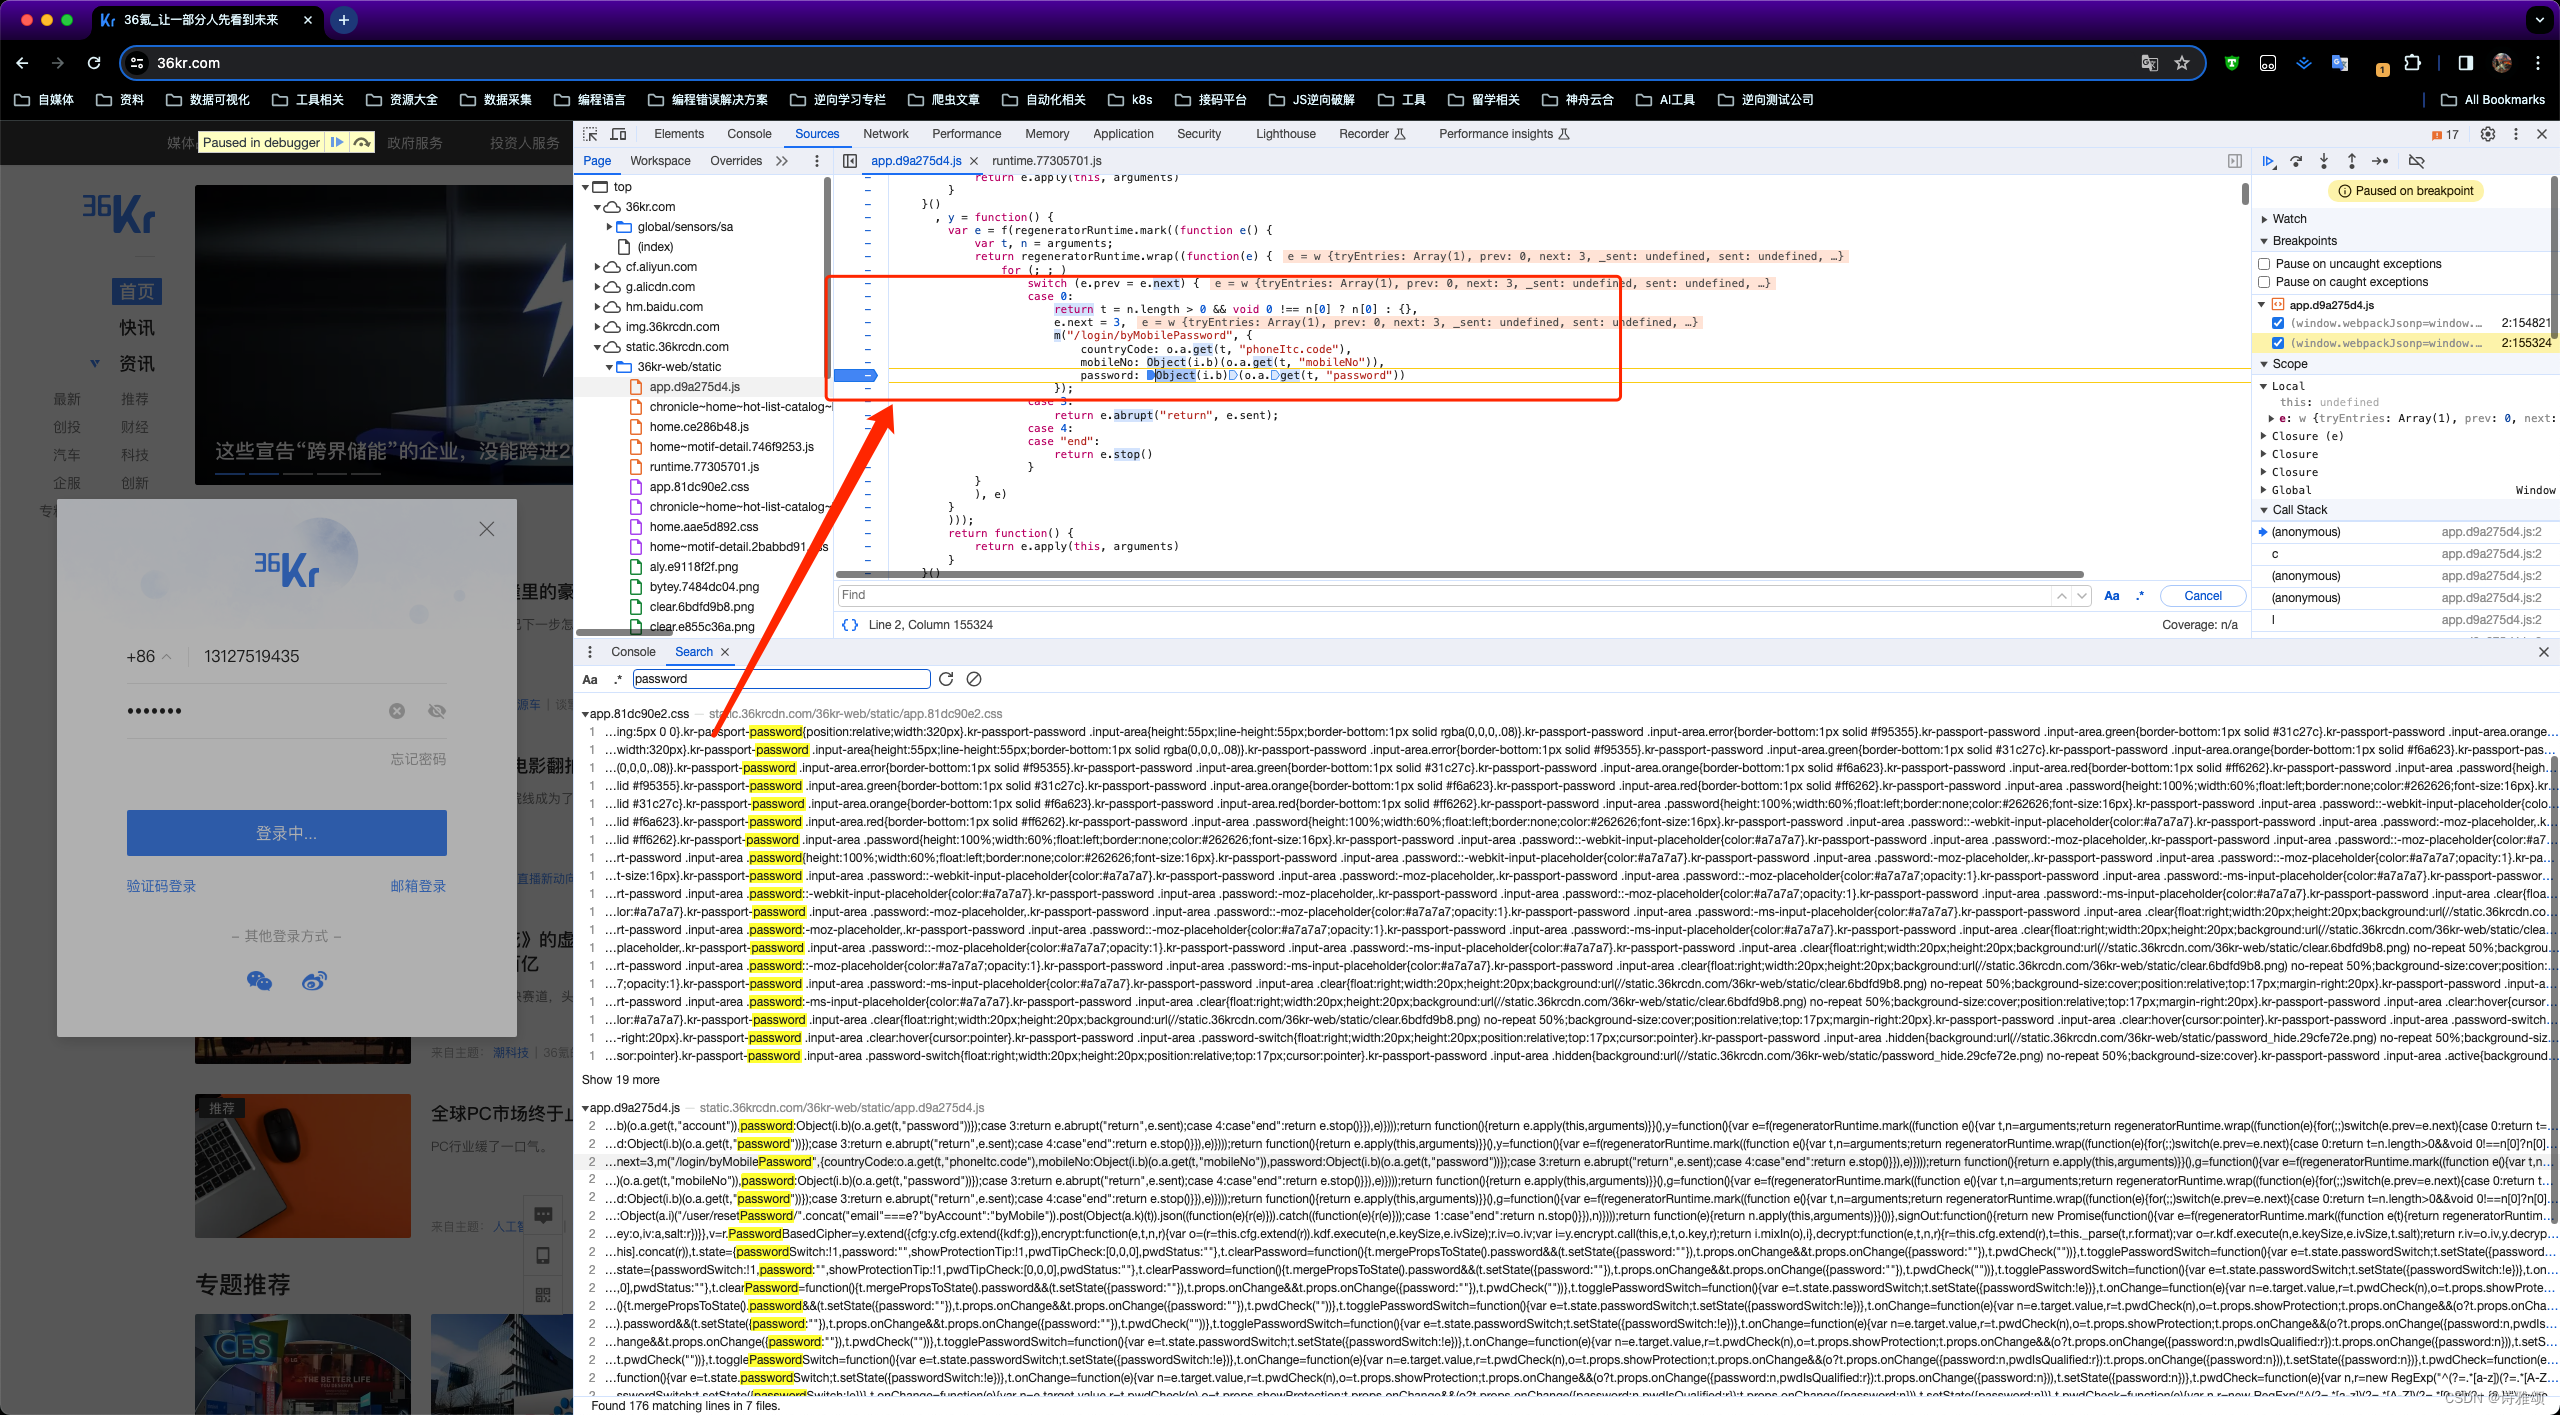Resume from Paused in debugger overlay
The width and height of the screenshot is (2560, 1415).
(x=337, y=143)
